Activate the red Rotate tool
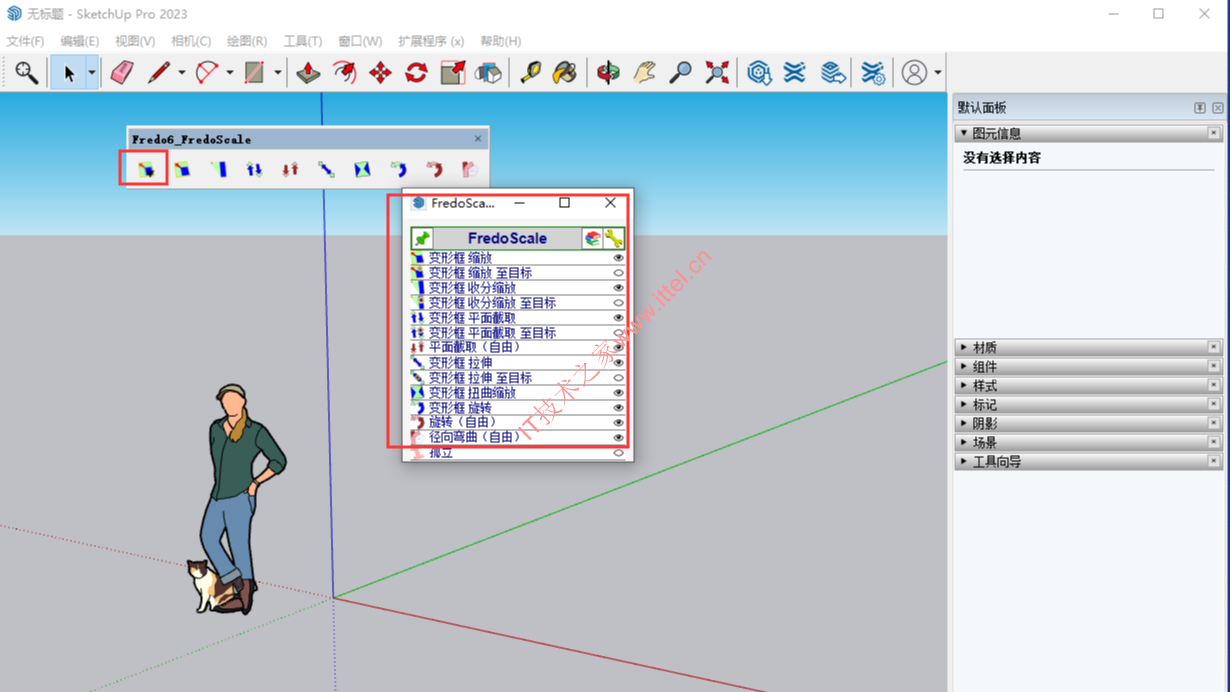1230x692 pixels. pyautogui.click(x=416, y=72)
